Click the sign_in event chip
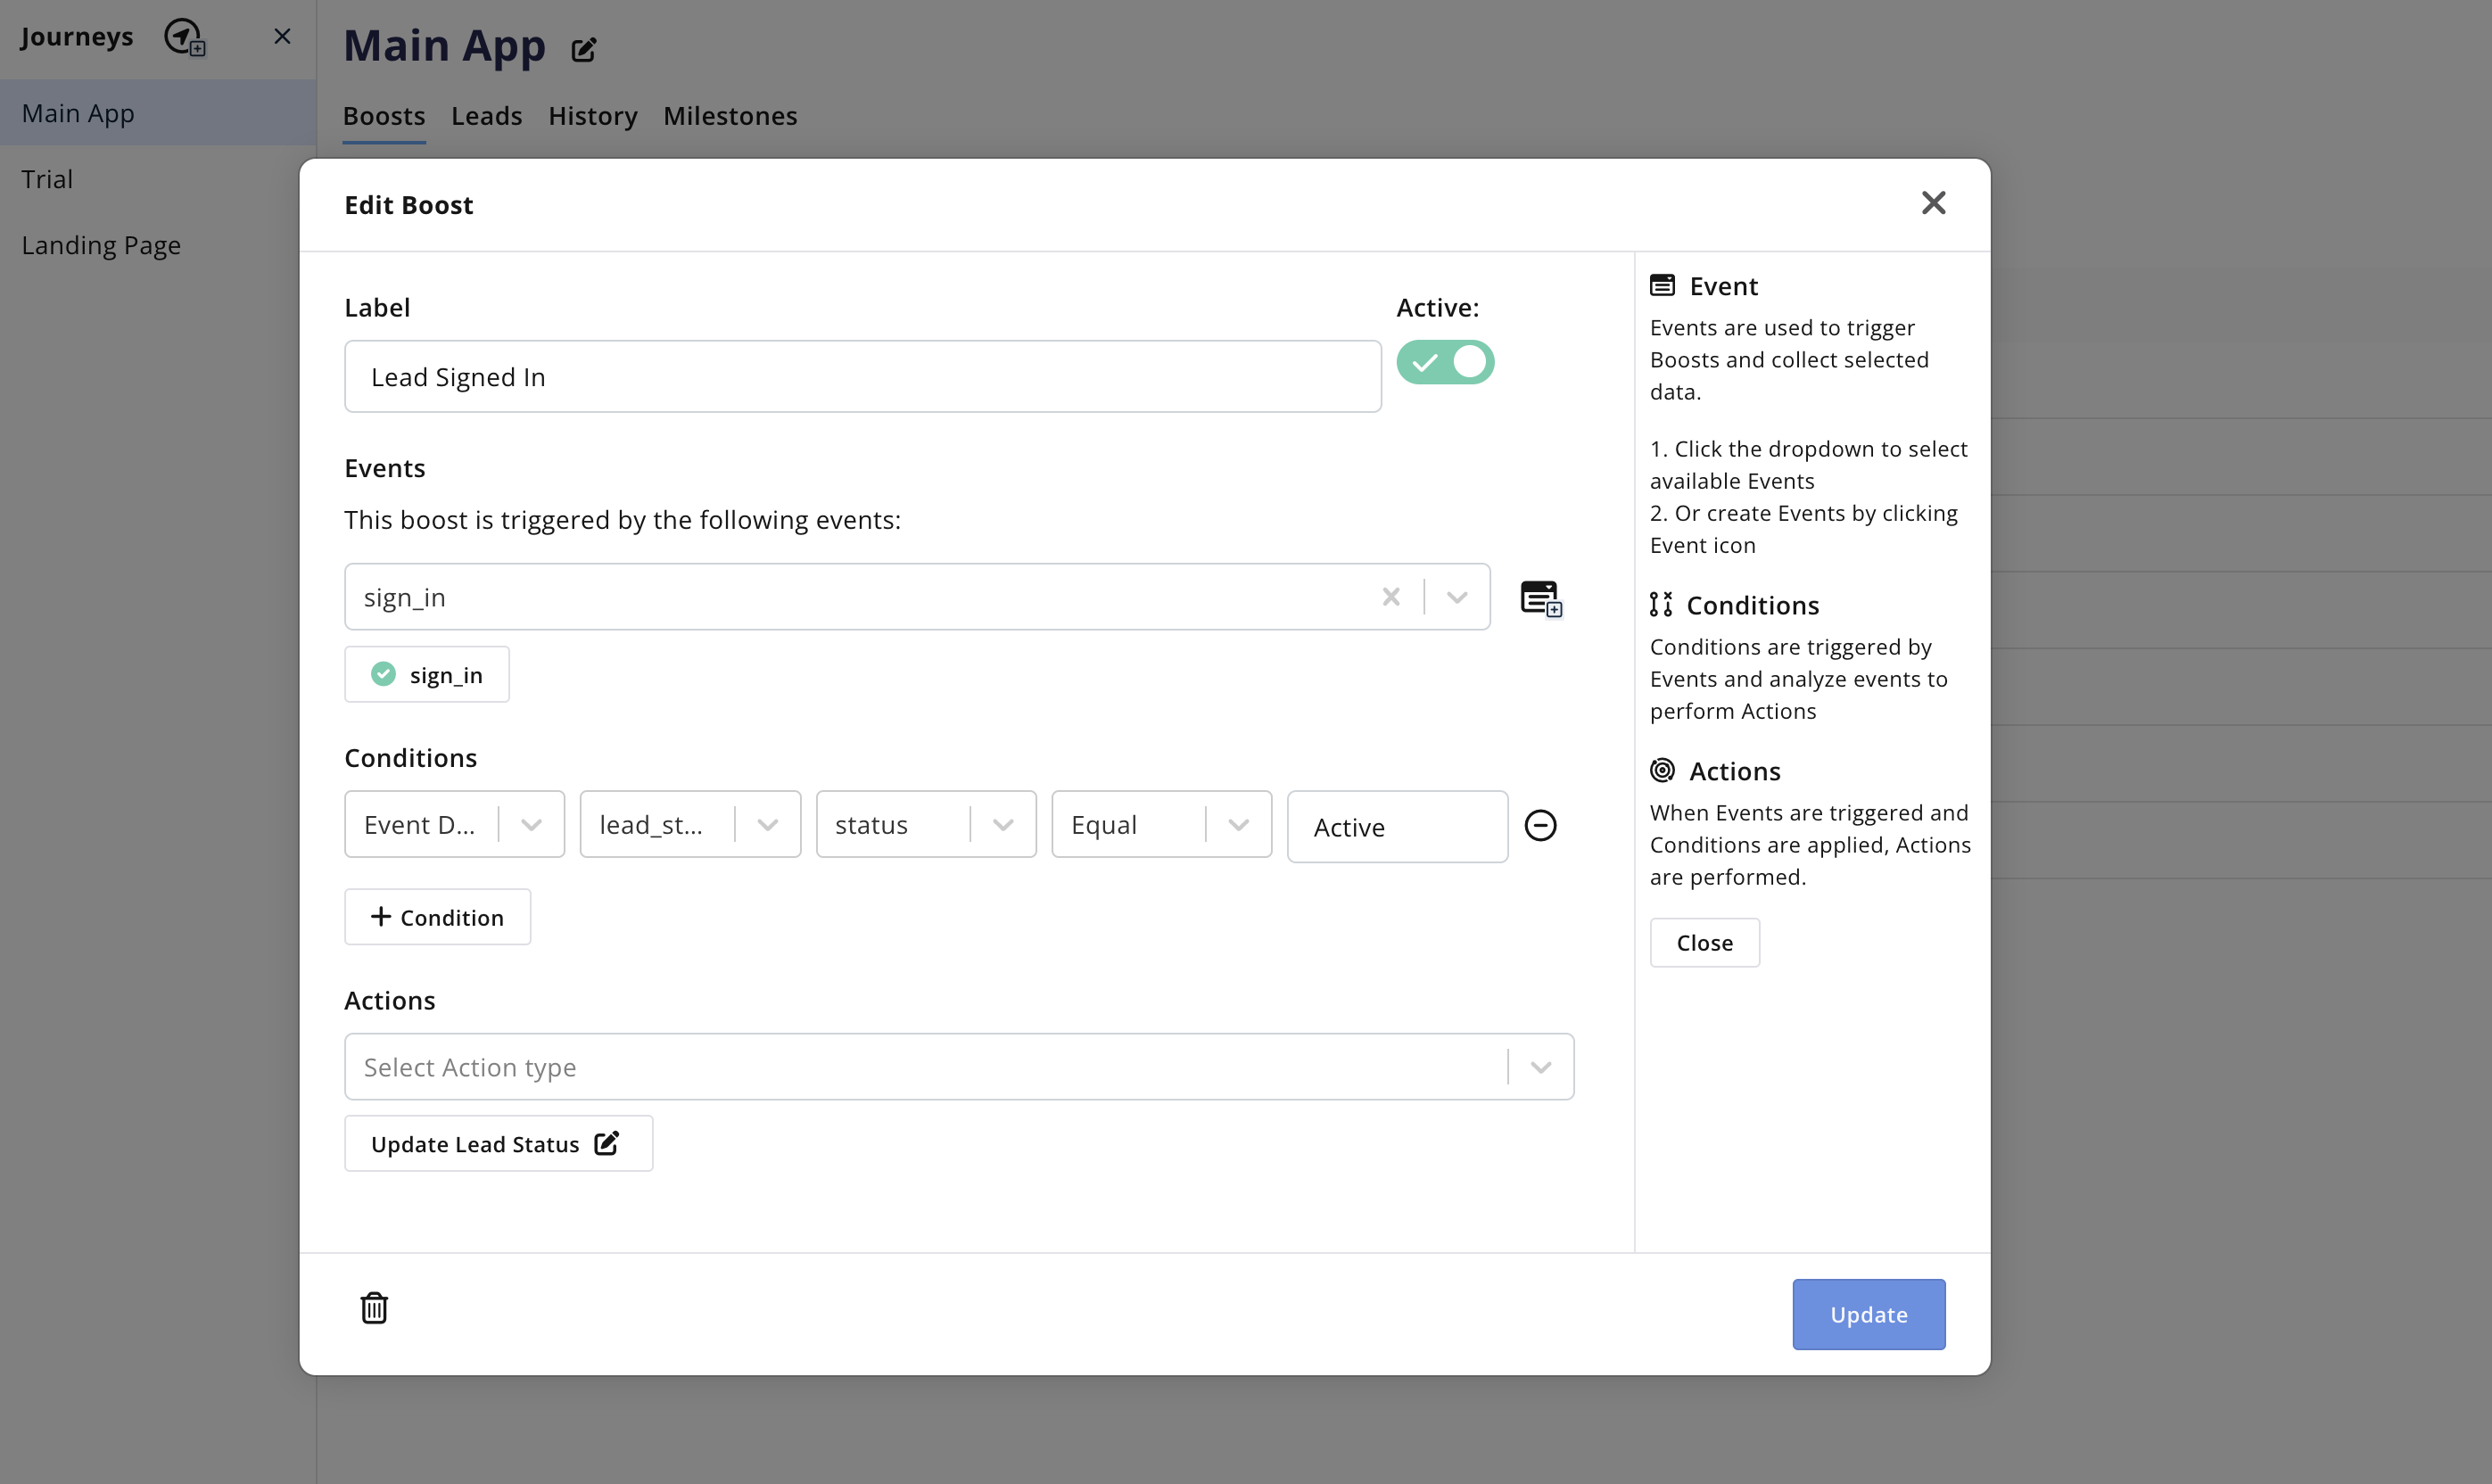 point(427,675)
